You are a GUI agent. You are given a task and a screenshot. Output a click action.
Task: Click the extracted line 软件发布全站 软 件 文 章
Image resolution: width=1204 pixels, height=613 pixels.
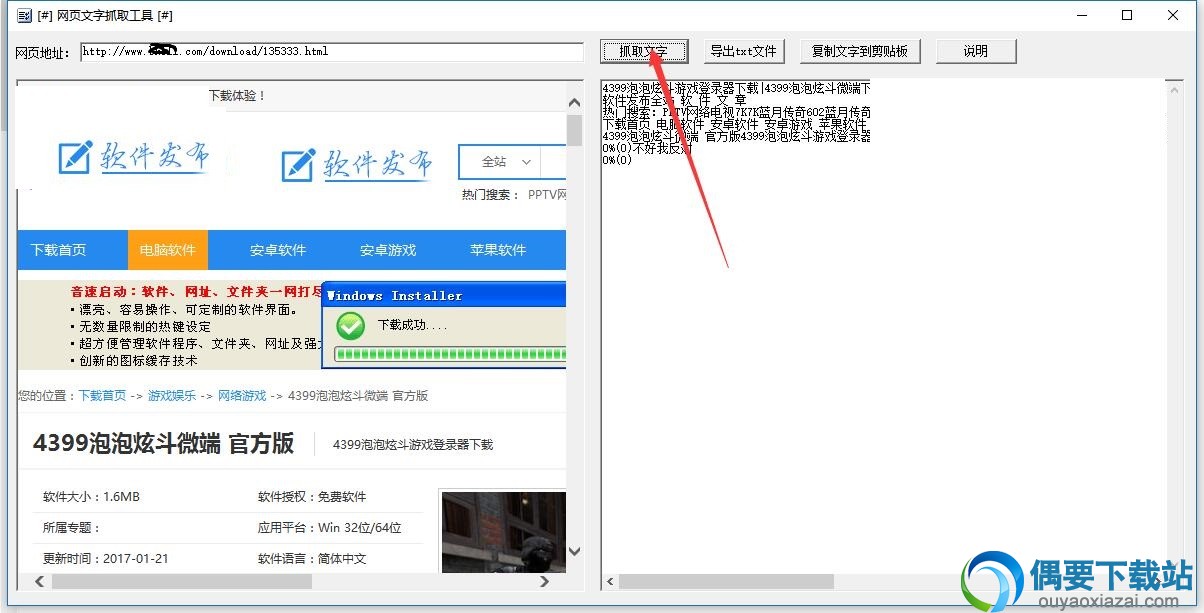(674, 100)
